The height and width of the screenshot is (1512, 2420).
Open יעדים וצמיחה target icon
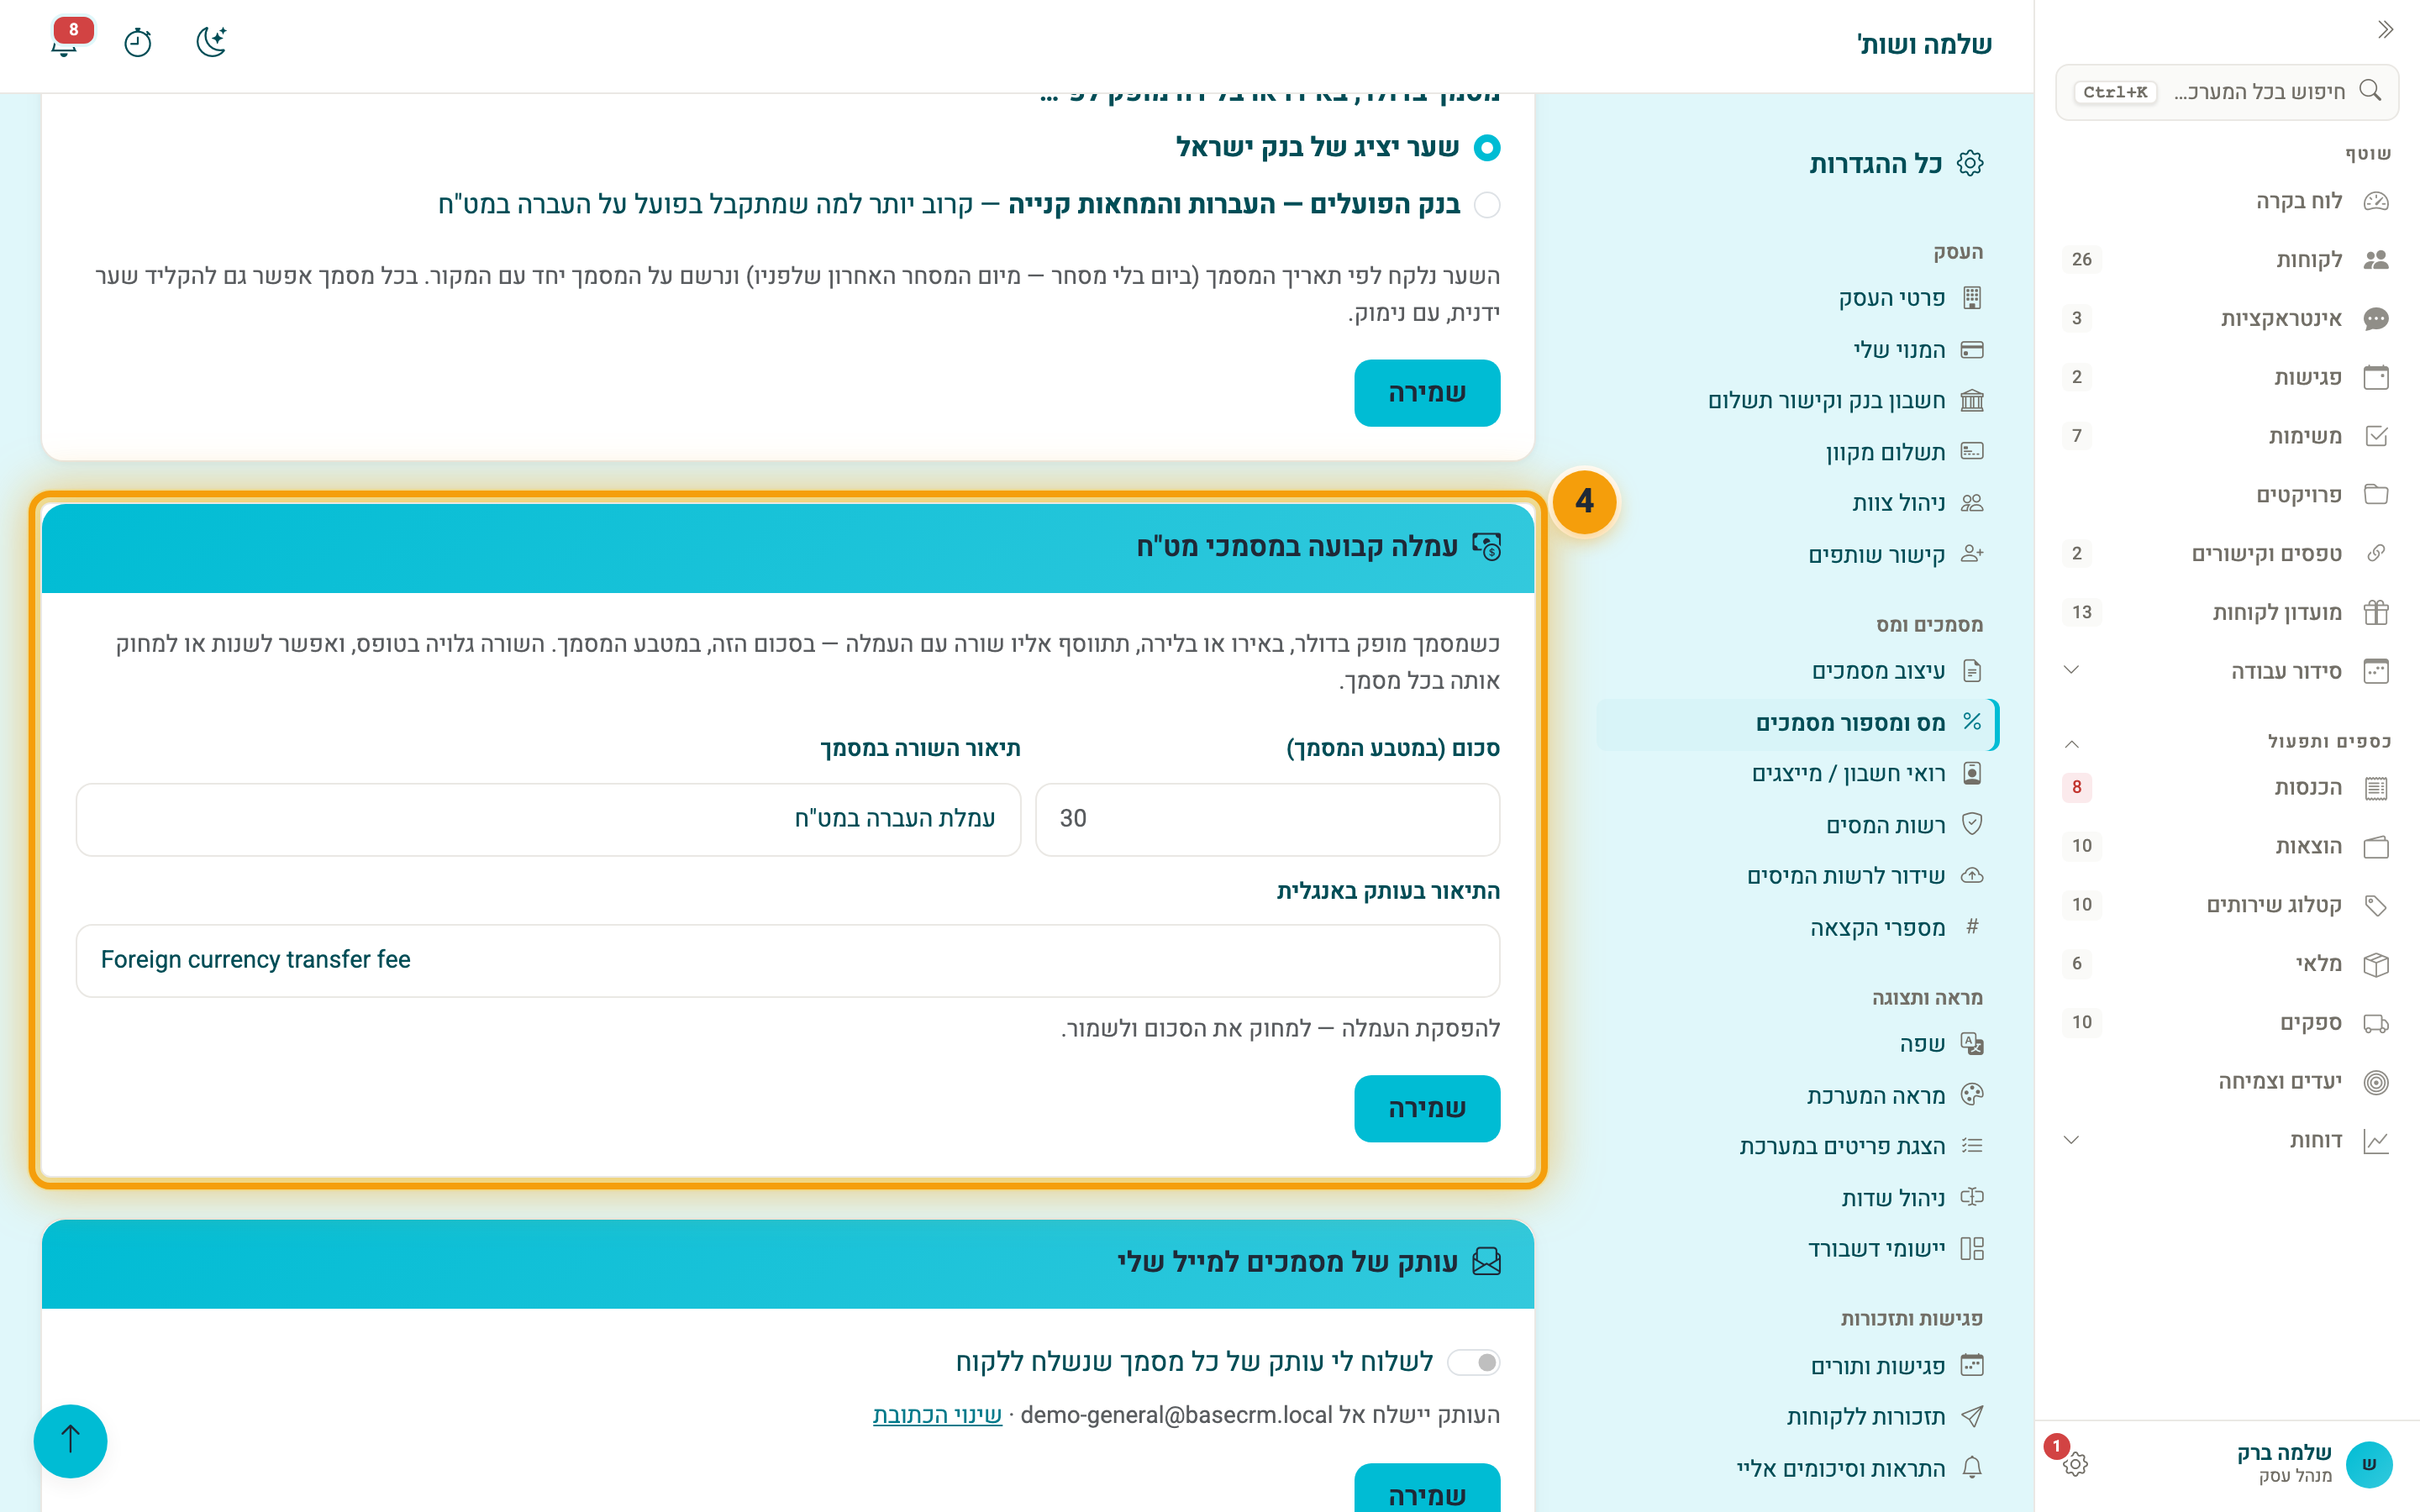pyautogui.click(x=2375, y=1082)
